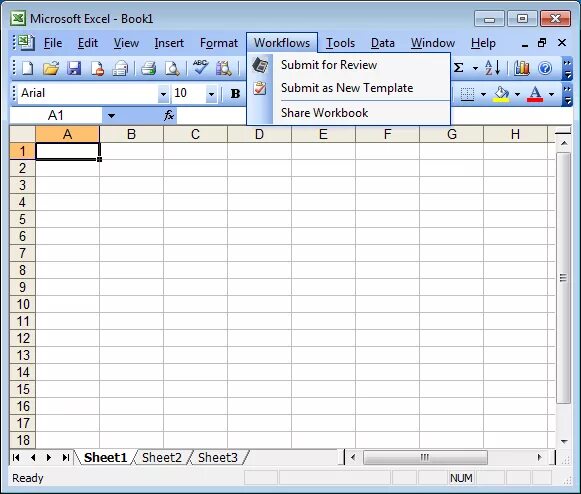Open the Insert menu

coord(169,43)
